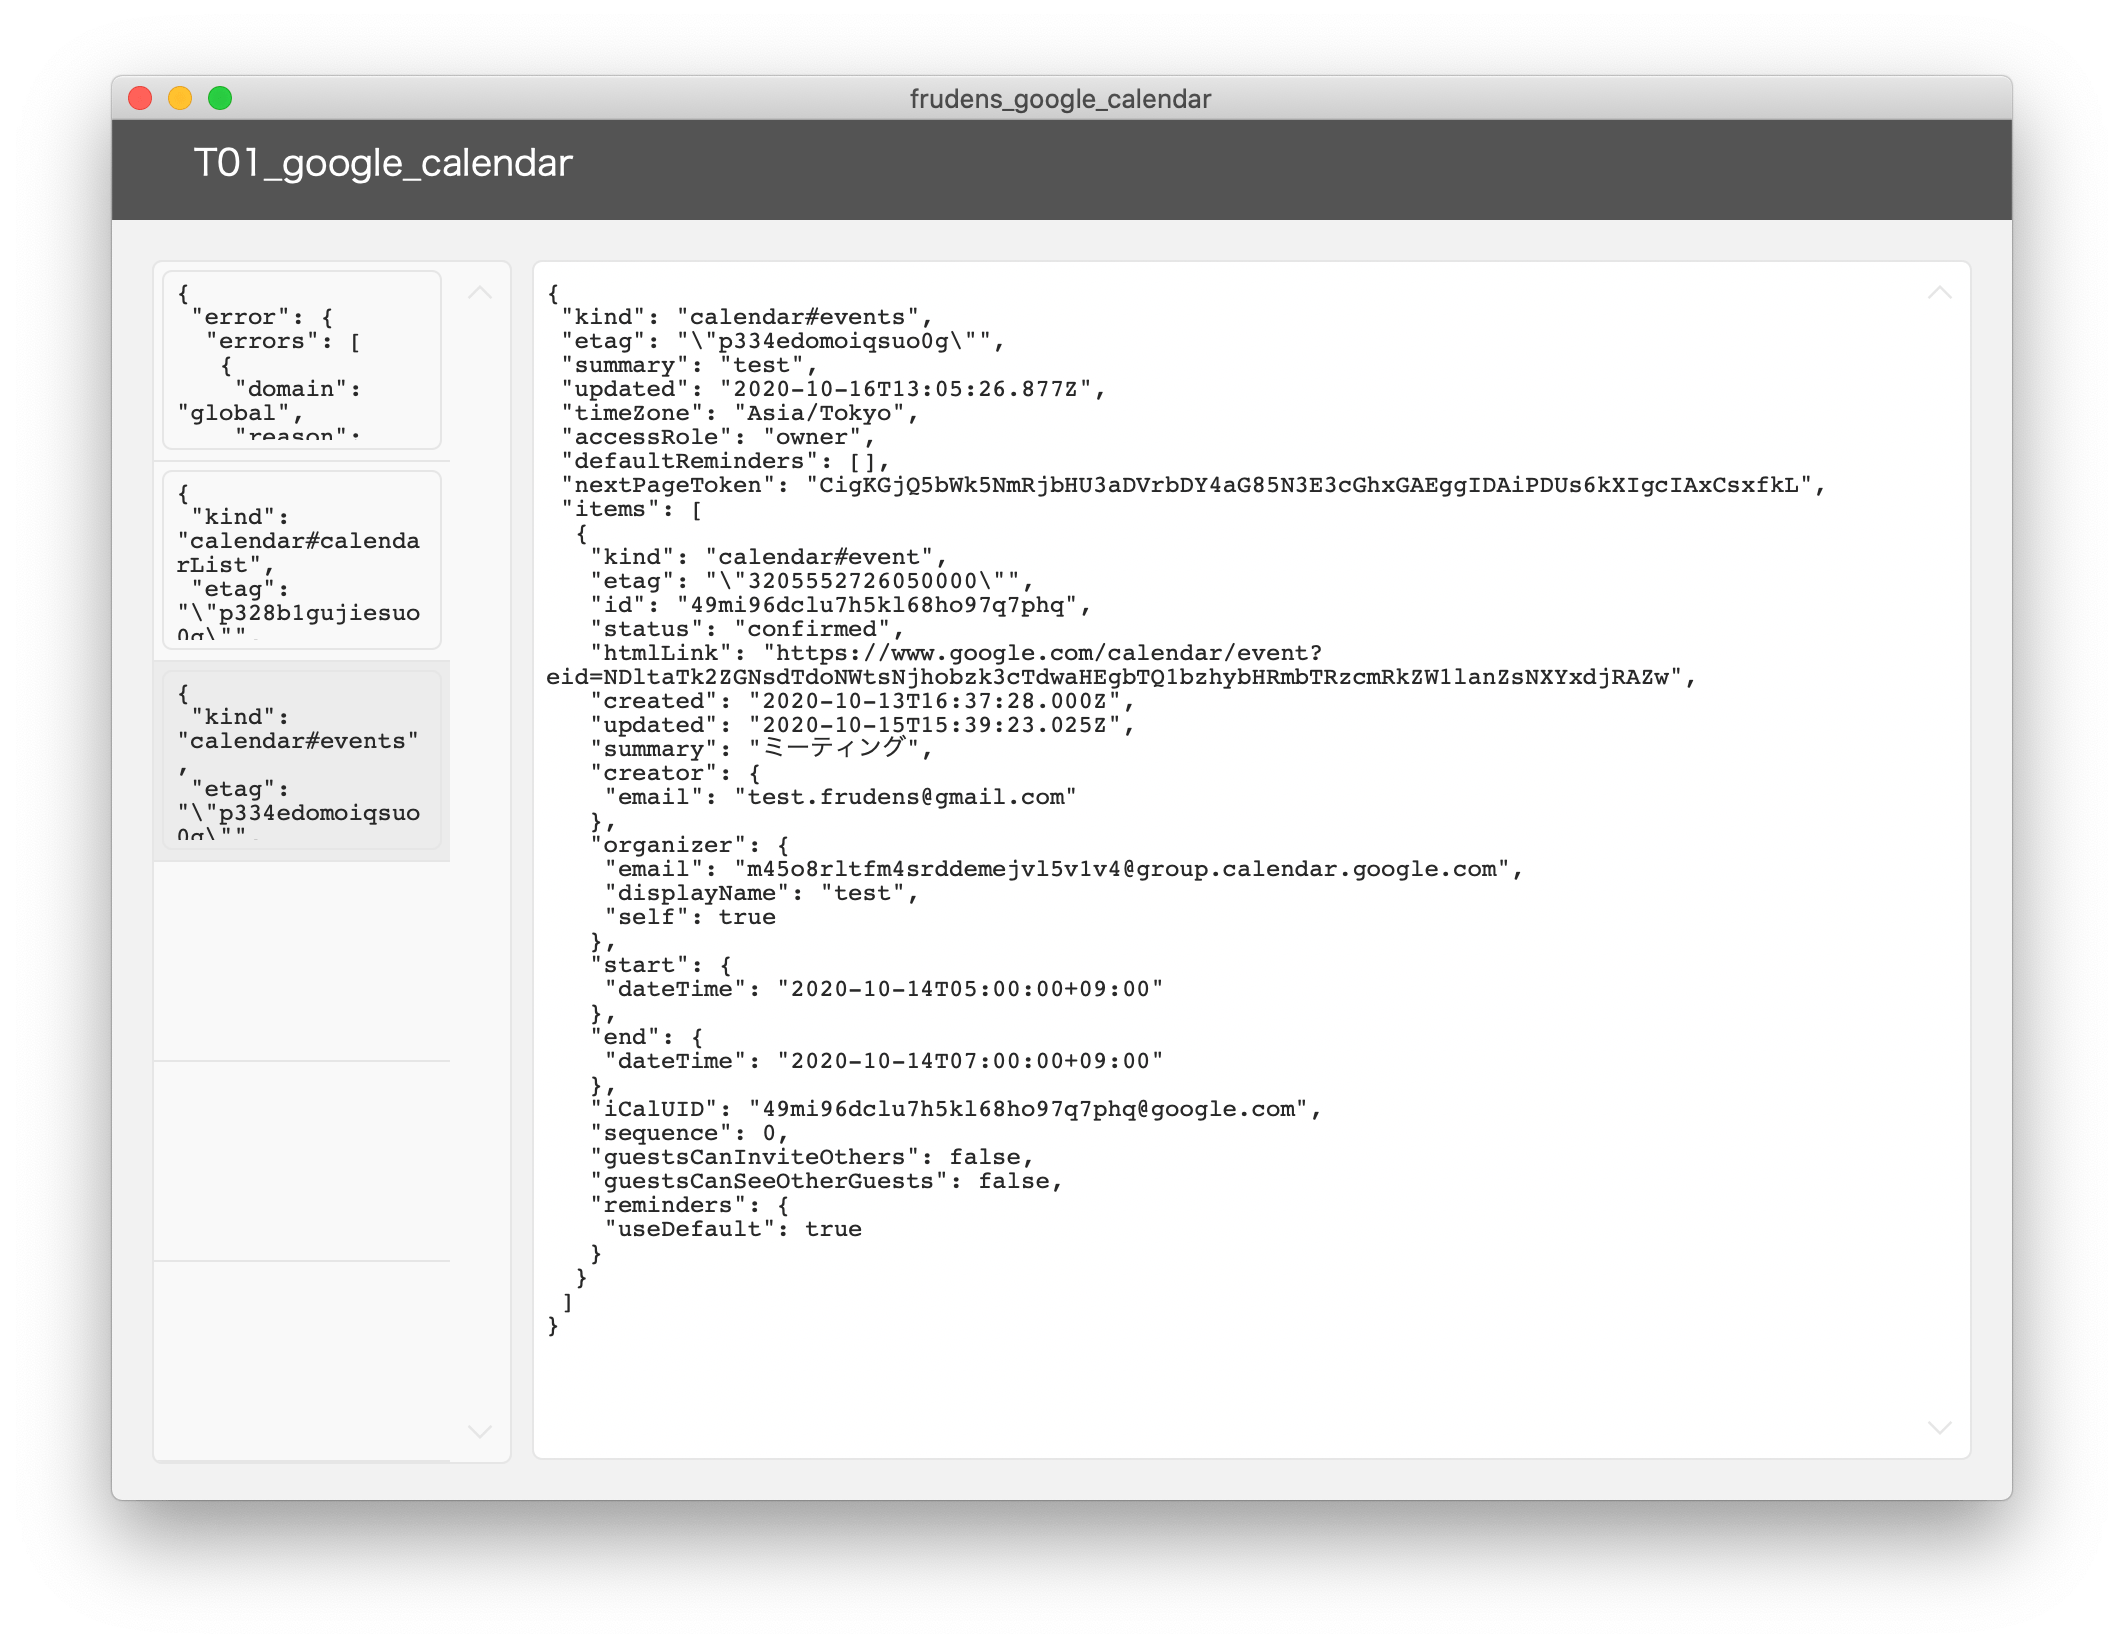
Task: Maximize window with green button
Action: [x=220, y=98]
